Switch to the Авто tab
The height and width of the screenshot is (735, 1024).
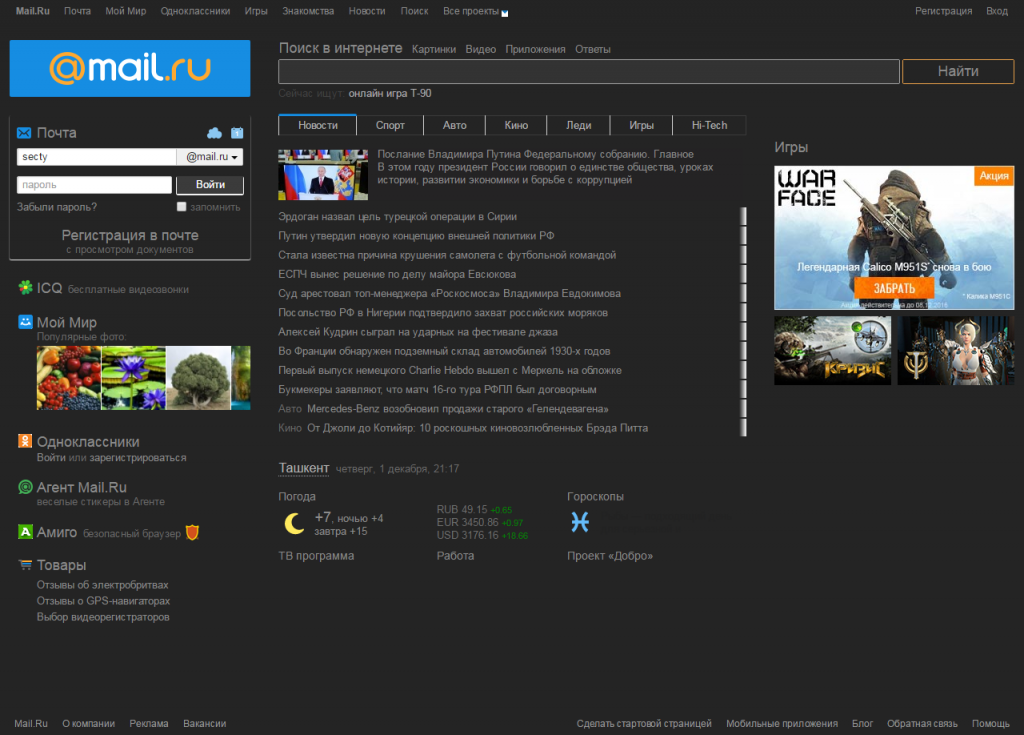coord(455,125)
